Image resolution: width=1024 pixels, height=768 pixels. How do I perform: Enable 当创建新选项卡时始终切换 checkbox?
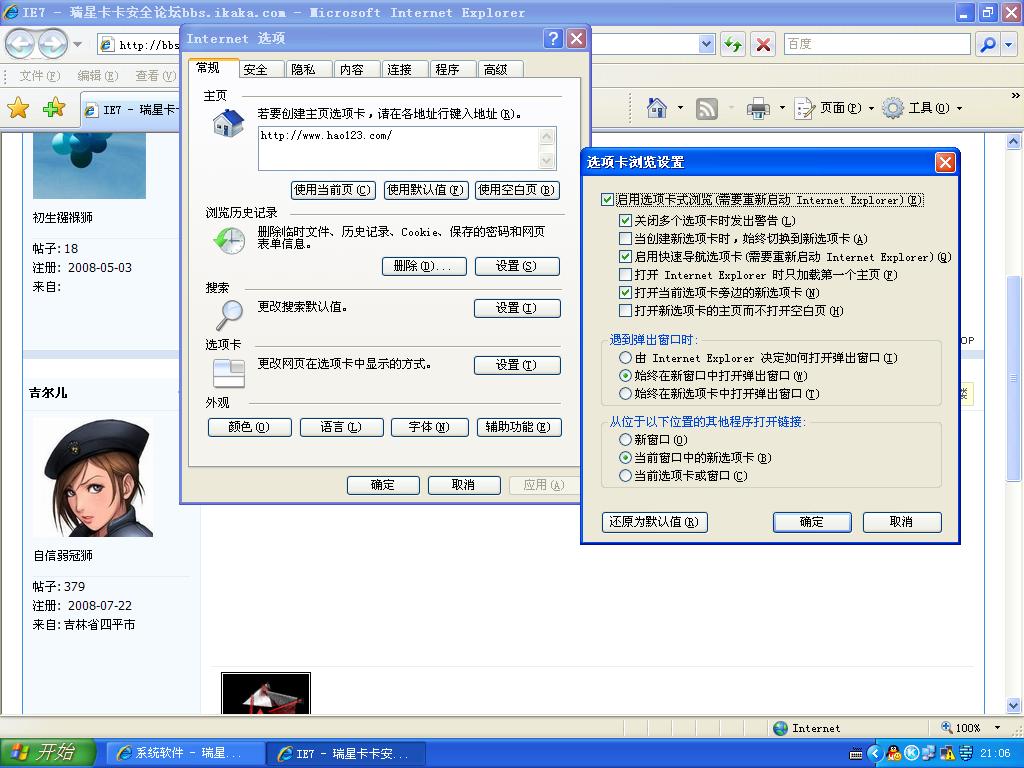tap(625, 238)
